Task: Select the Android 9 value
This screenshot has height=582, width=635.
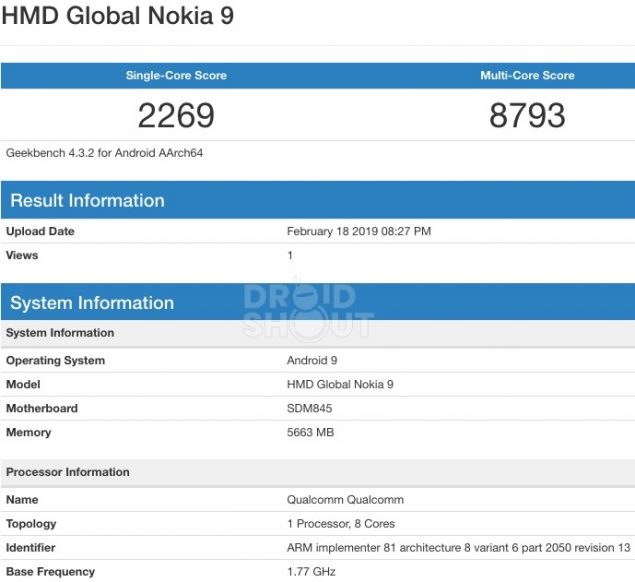Action: click(x=312, y=360)
